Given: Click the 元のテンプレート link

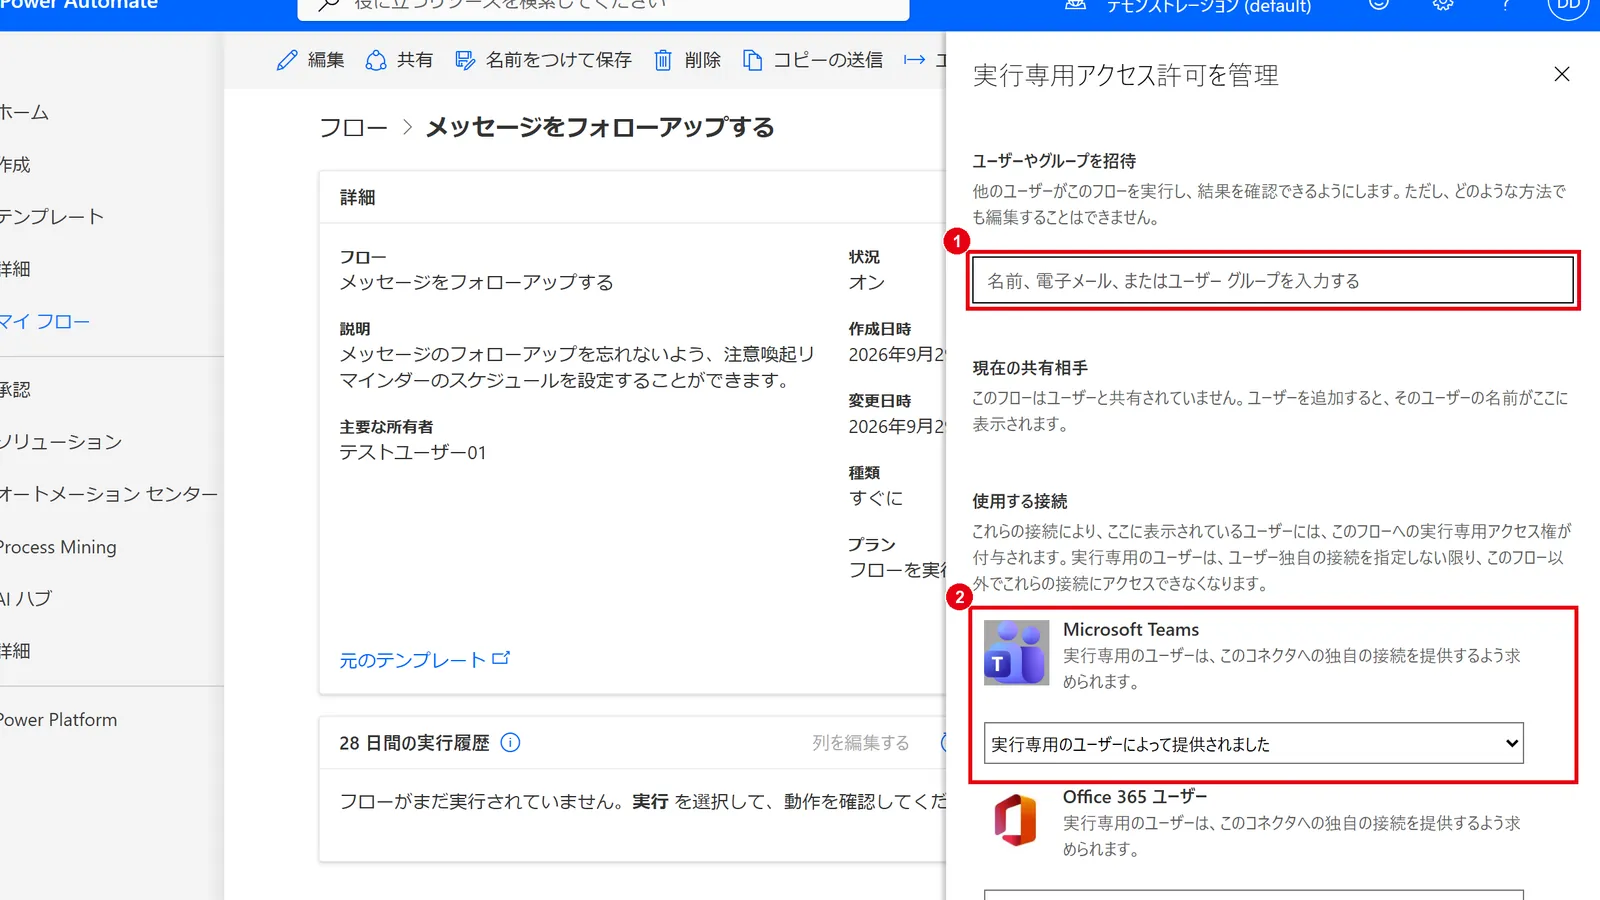Looking at the screenshot, I should pyautogui.click(x=412, y=660).
